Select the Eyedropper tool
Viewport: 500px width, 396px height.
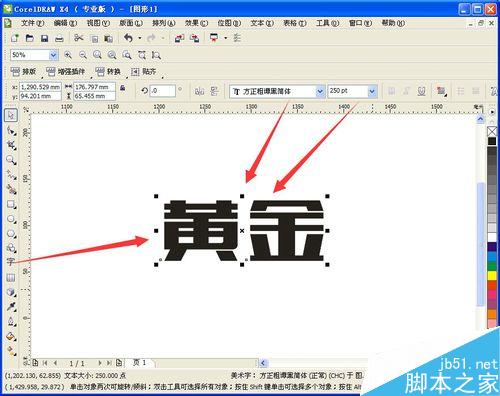click(x=11, y=307)
